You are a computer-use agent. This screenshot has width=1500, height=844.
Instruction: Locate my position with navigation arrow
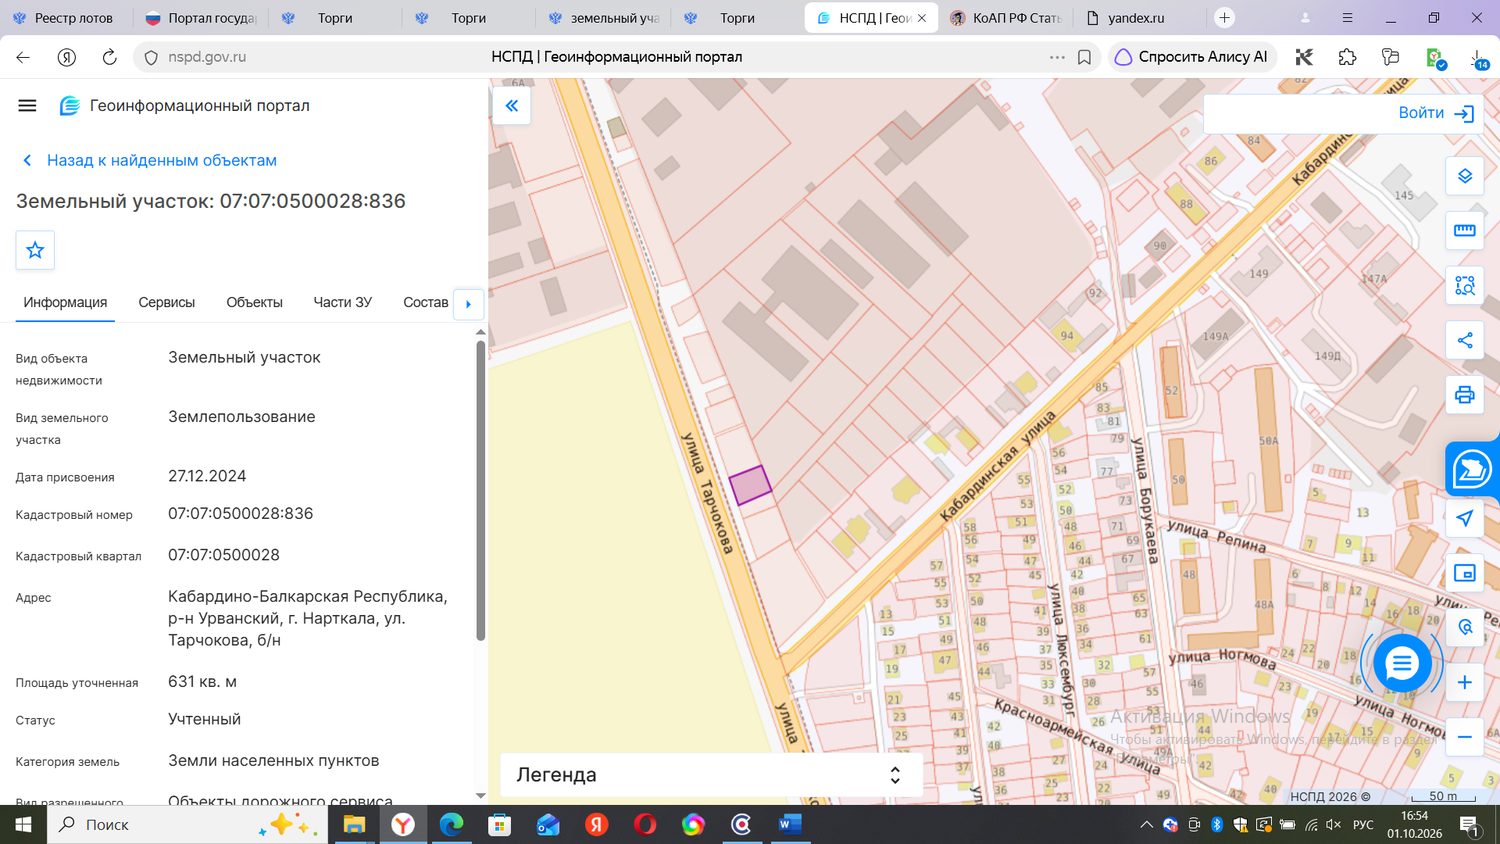1465,518
